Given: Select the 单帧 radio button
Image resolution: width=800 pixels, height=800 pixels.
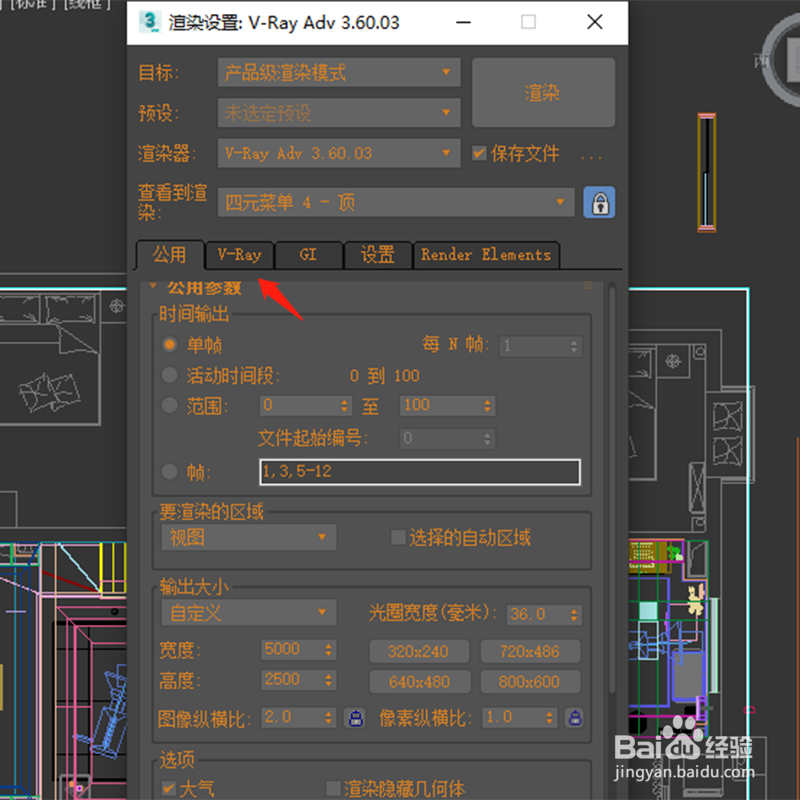Looking at the screenshot, I should 169,344.
